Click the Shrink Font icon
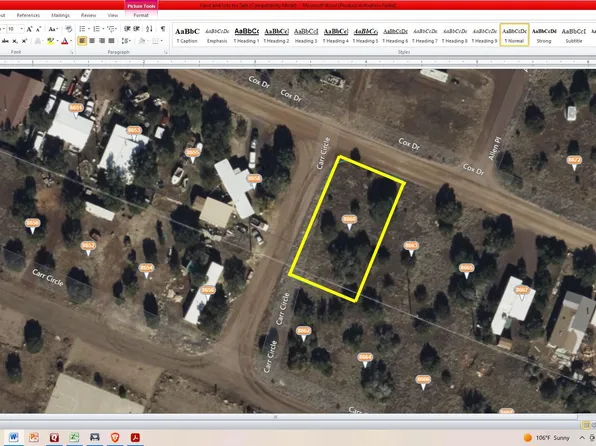This screenshot has height=446, width=596. [x=38, y=29]
